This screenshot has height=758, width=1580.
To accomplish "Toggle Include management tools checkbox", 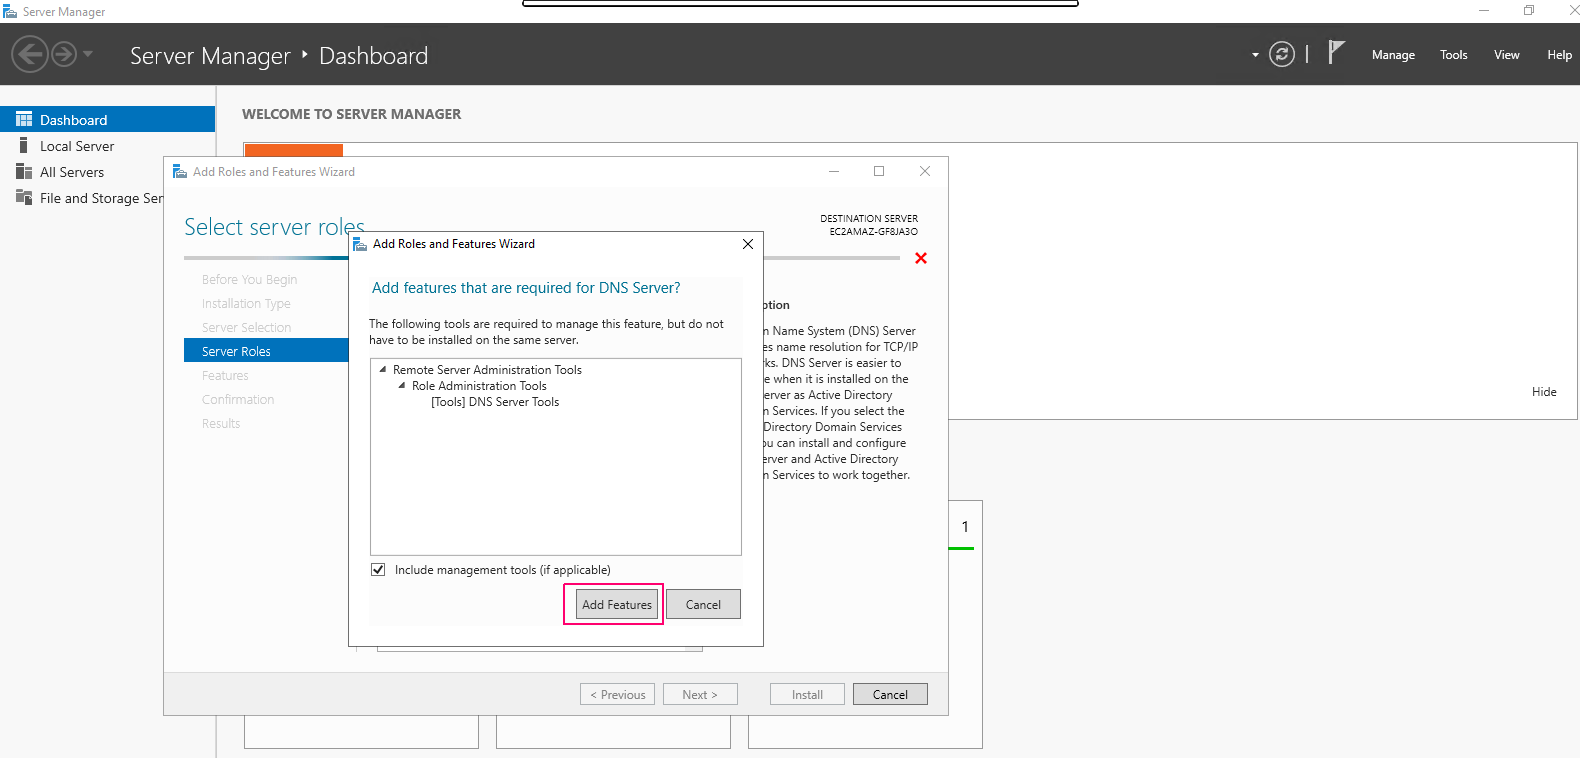I will [x=378, y=570].
